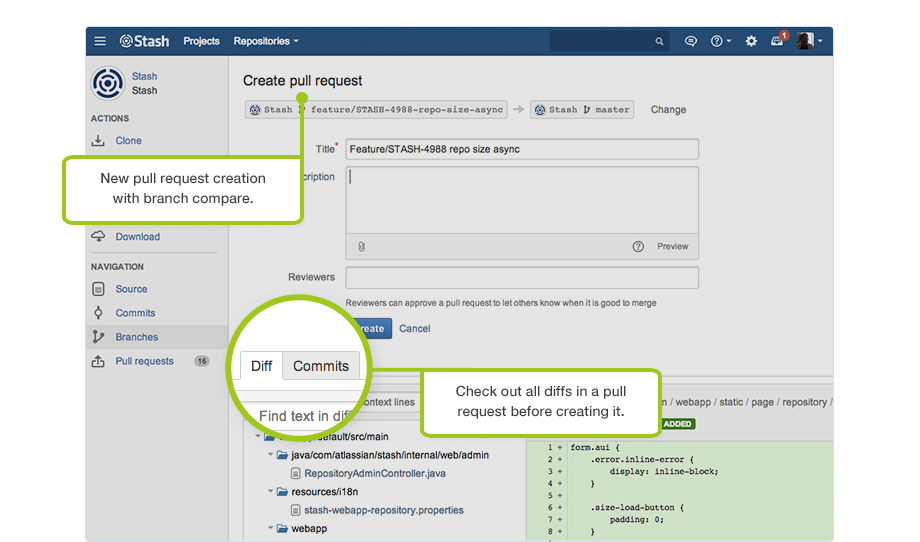This screenshot has width=920, height=542.
Task: Click the Clone download icon
Action: point(98,141)
